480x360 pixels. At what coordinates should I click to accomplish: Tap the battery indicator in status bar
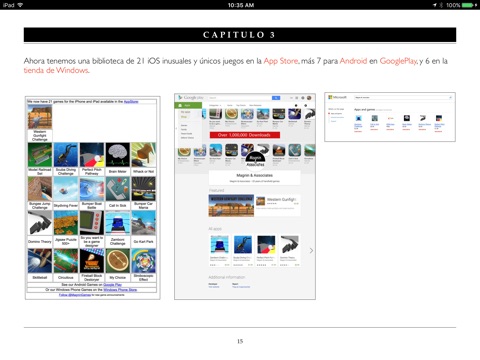coord(468,5)
